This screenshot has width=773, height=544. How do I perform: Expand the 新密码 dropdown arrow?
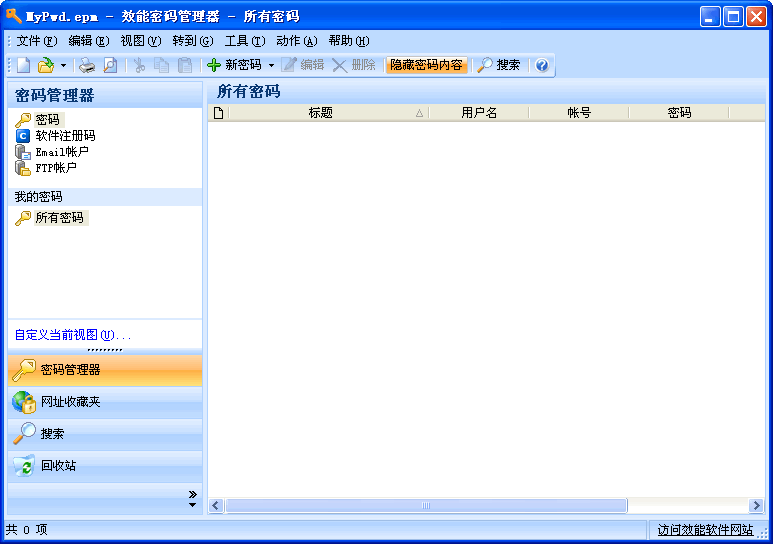[271, 65]
